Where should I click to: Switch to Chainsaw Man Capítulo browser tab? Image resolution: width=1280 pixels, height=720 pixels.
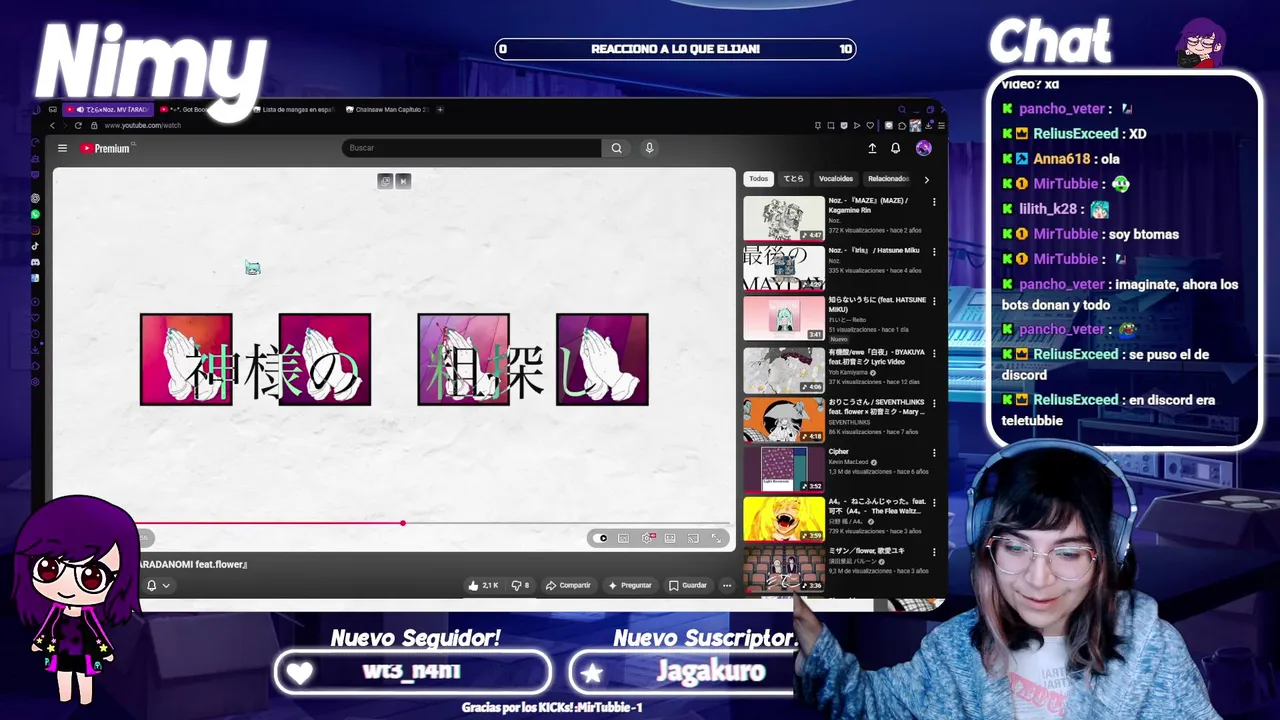tap(386, 109)
